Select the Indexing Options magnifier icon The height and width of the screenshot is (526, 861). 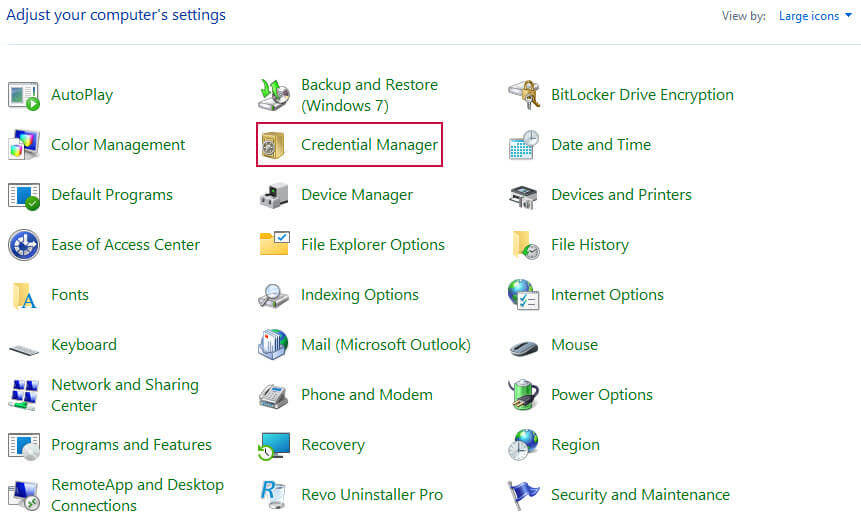click(273, 295)
